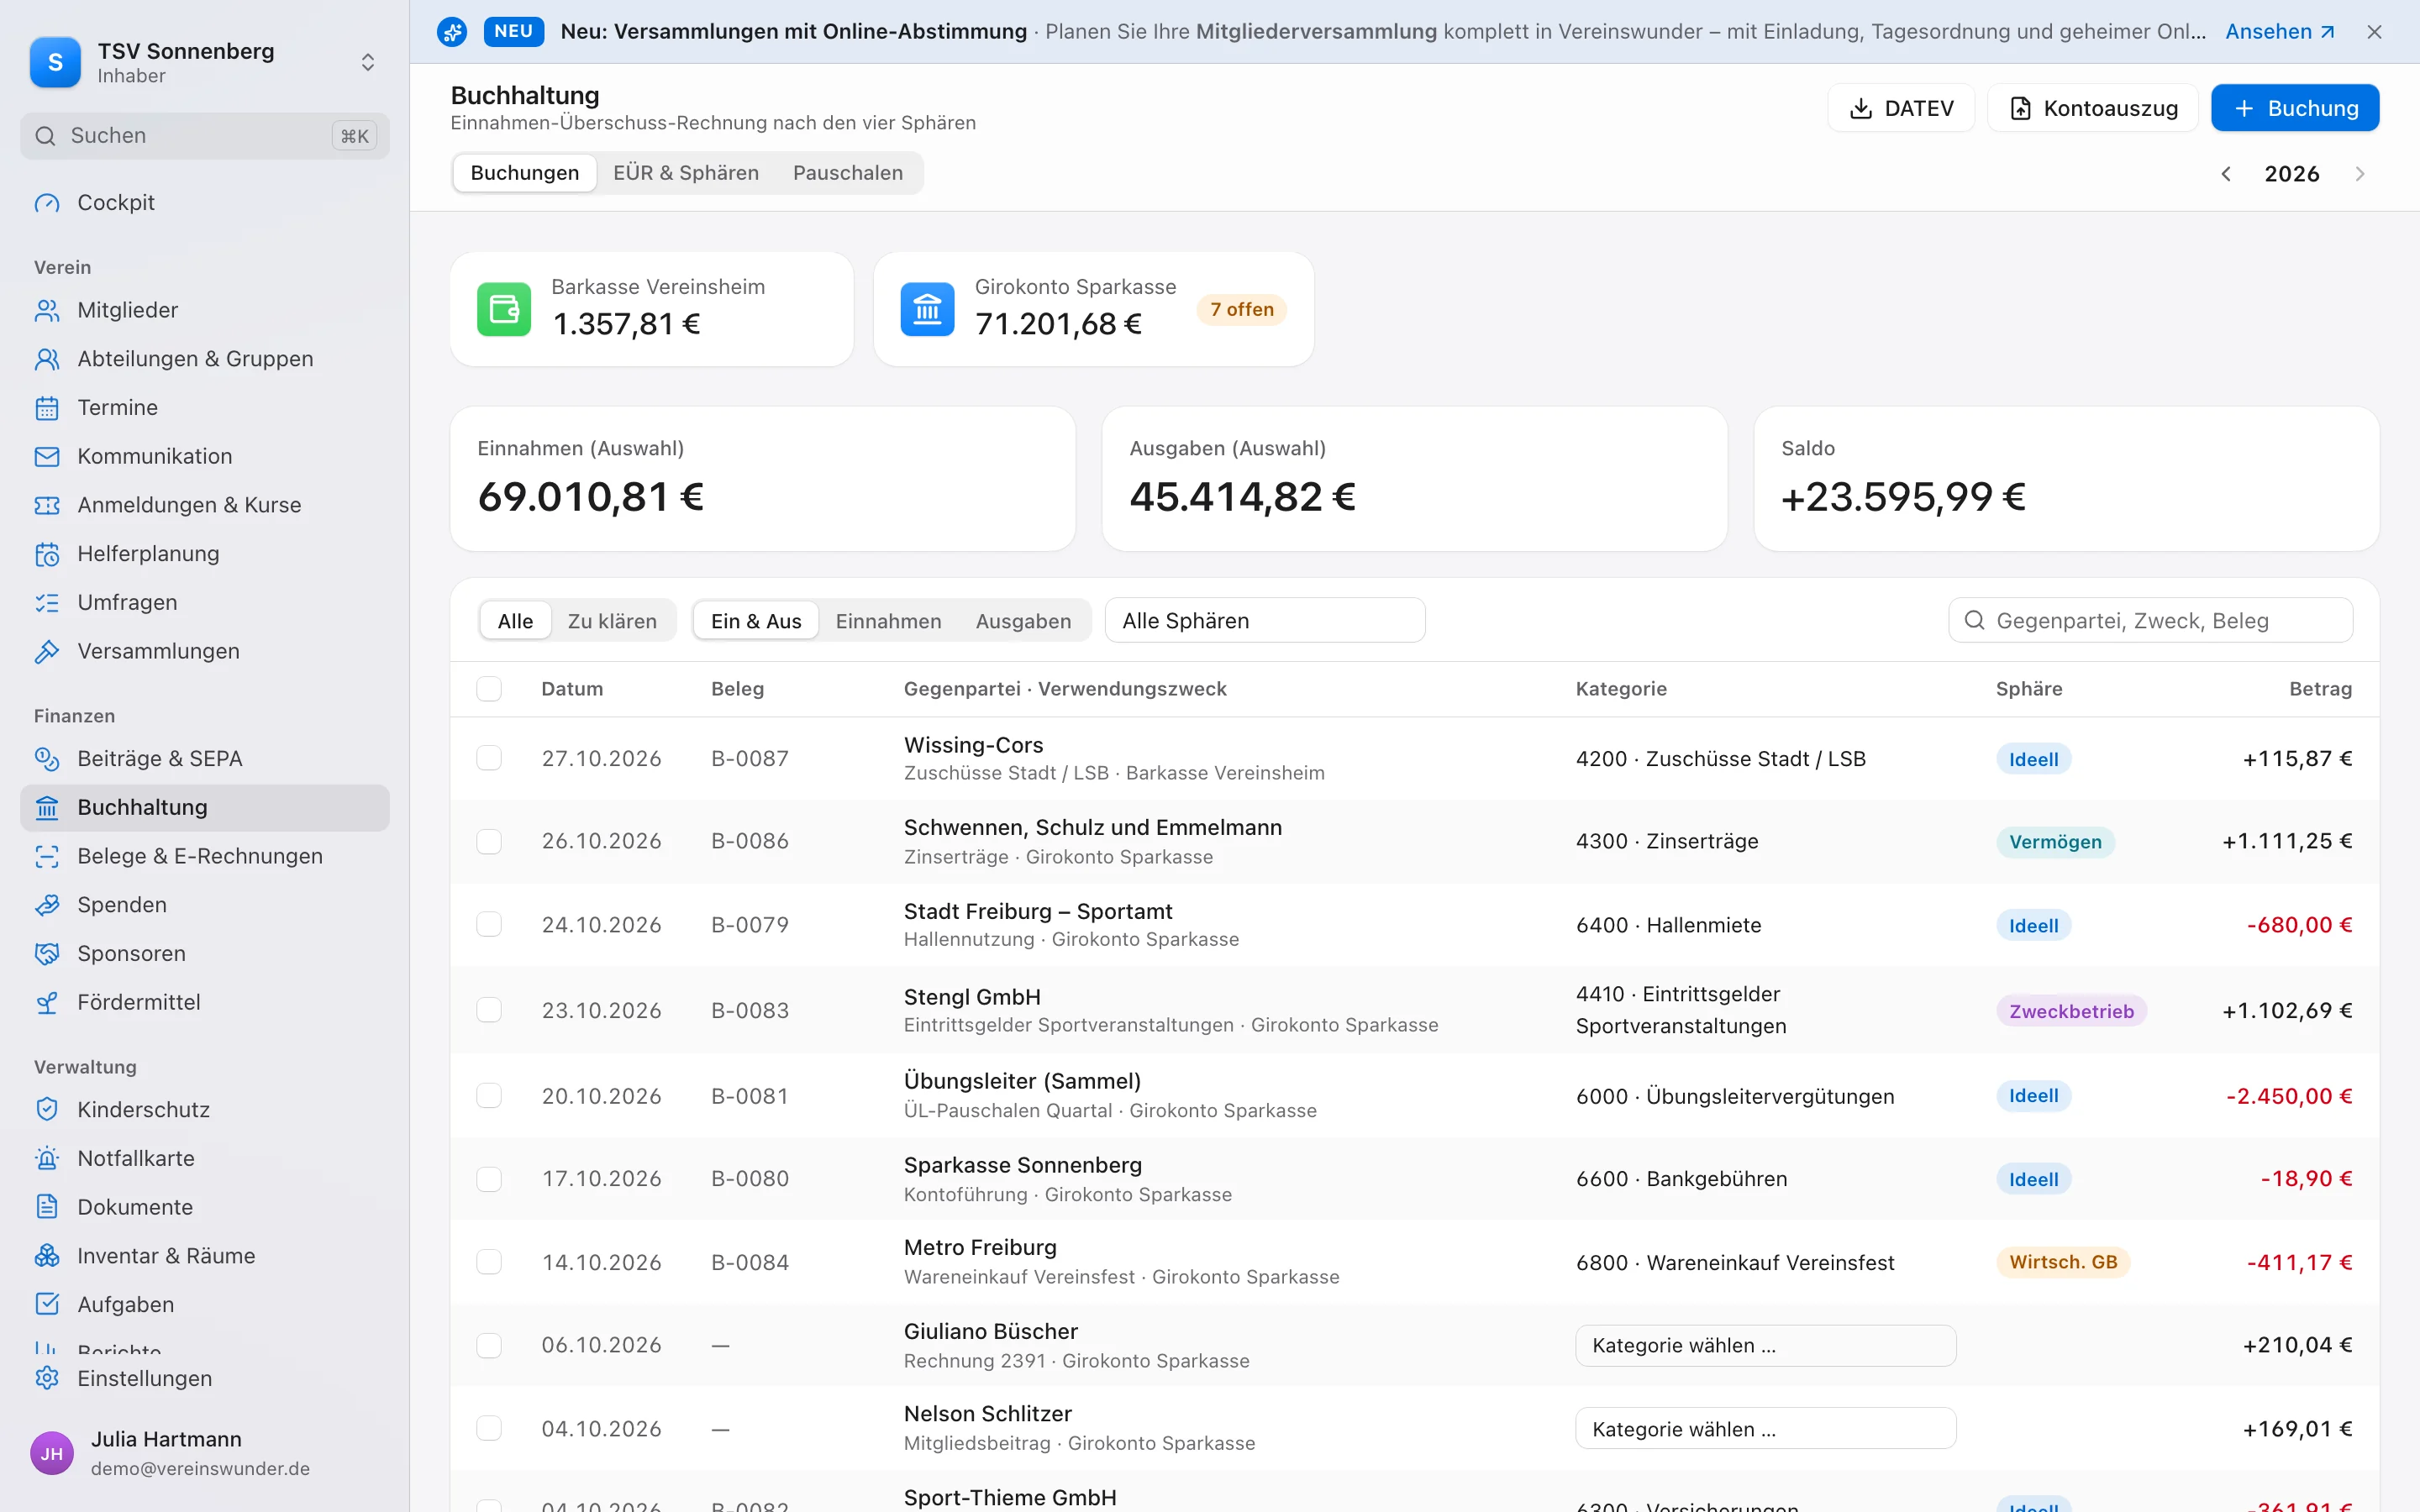The image size is (2420, 1512).
Task: Click the Belege & E-Rechnungen scan icon
Action: (x=47, y=857)
